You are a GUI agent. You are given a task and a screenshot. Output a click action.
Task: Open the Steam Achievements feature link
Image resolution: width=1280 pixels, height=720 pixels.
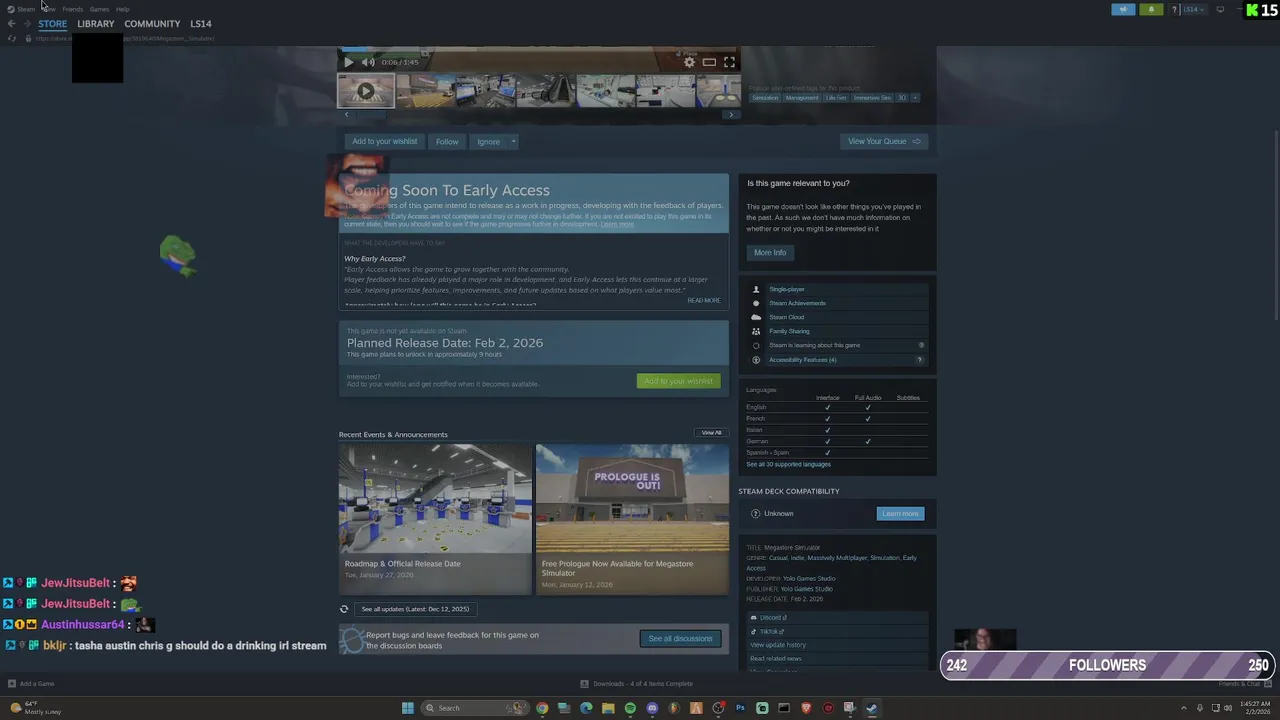click(797, 303)
